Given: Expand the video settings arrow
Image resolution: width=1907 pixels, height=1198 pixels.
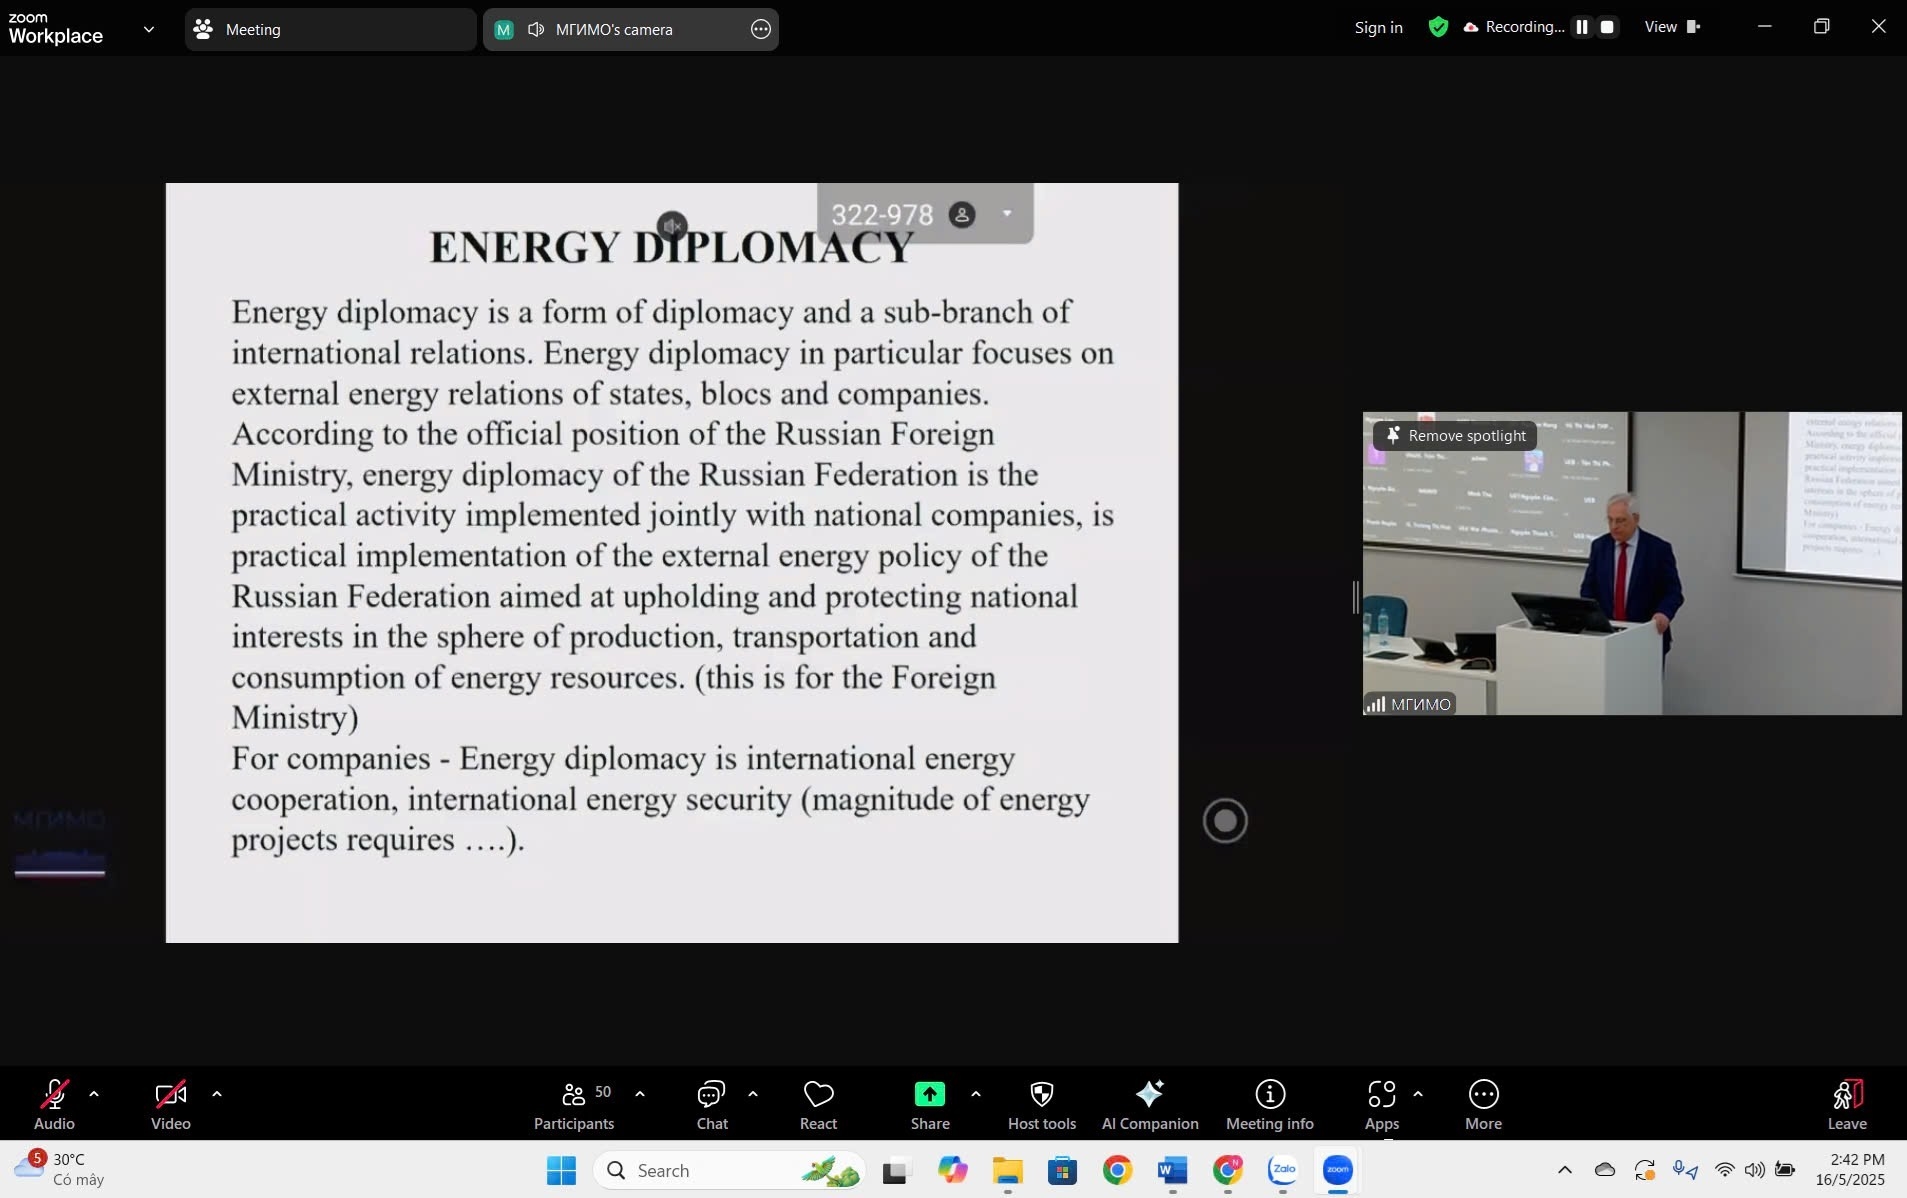Looking at the screenshot, I should click(x=217, y=1094).
